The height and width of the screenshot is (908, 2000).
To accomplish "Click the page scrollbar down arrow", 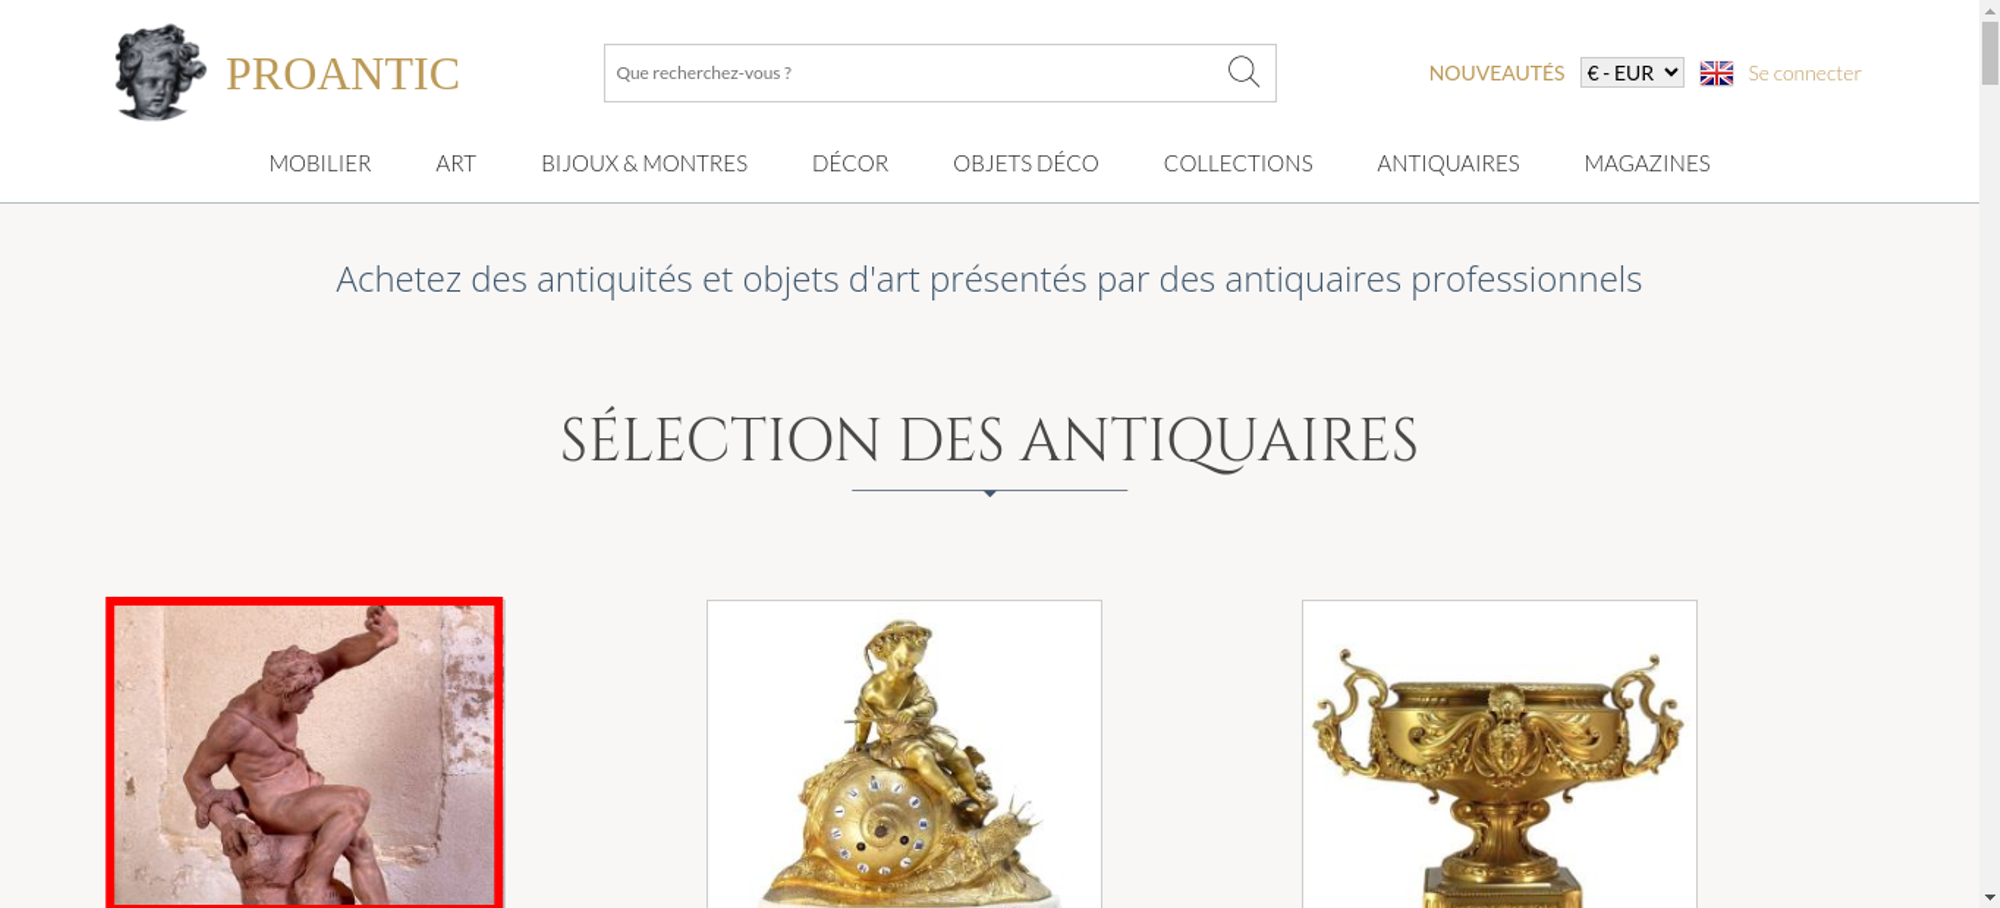I will (1990, 898).
